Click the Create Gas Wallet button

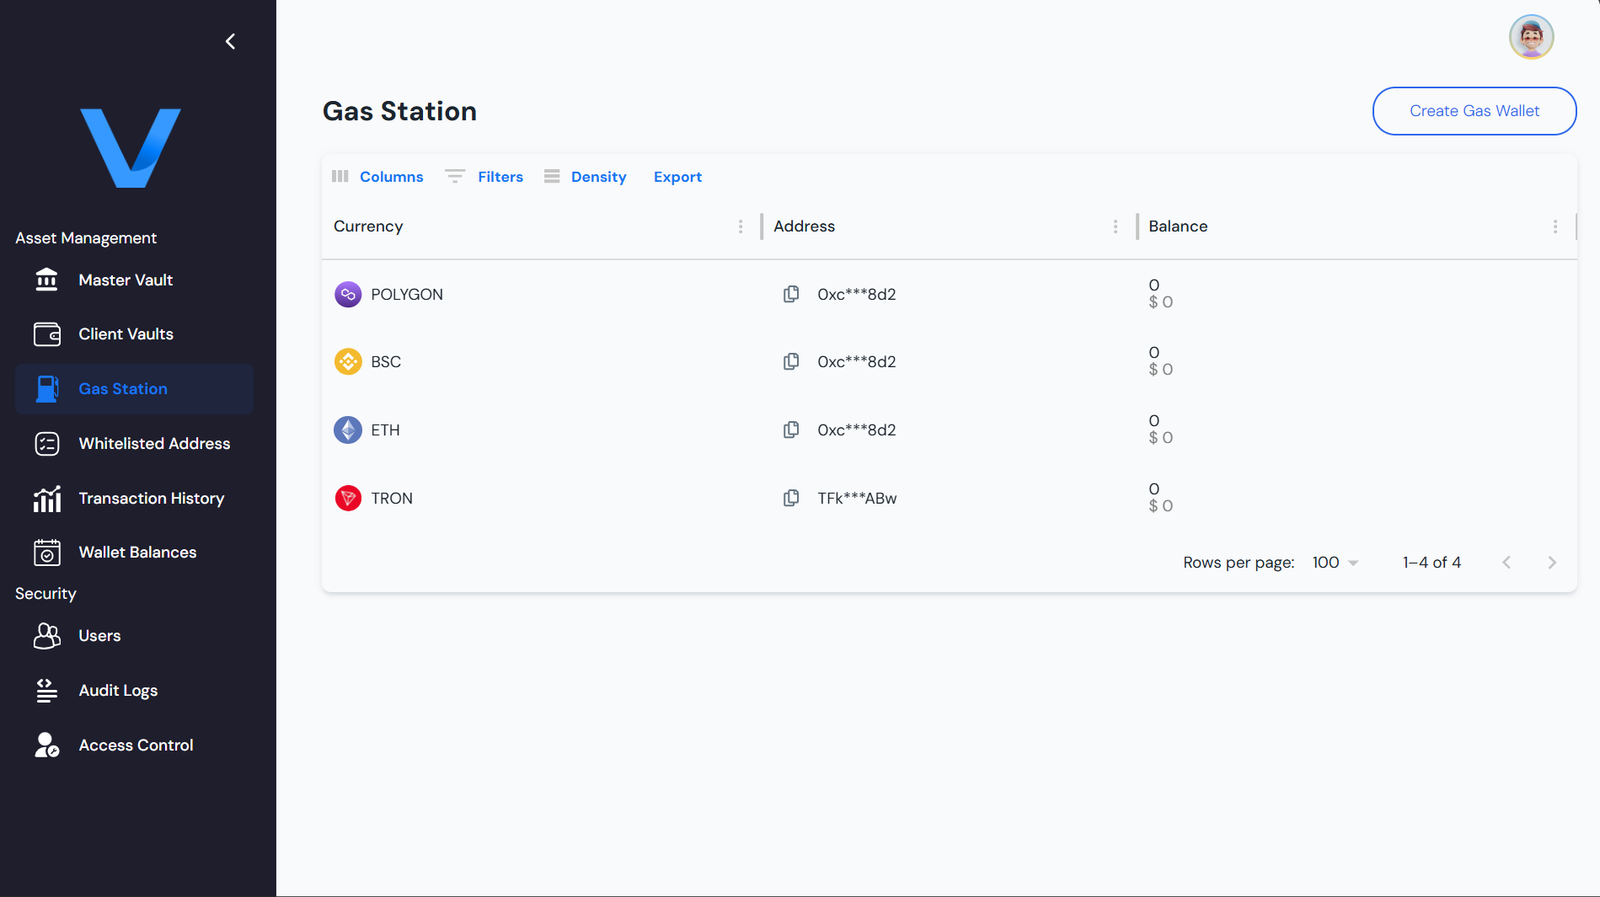click(x=1474, y=111)
